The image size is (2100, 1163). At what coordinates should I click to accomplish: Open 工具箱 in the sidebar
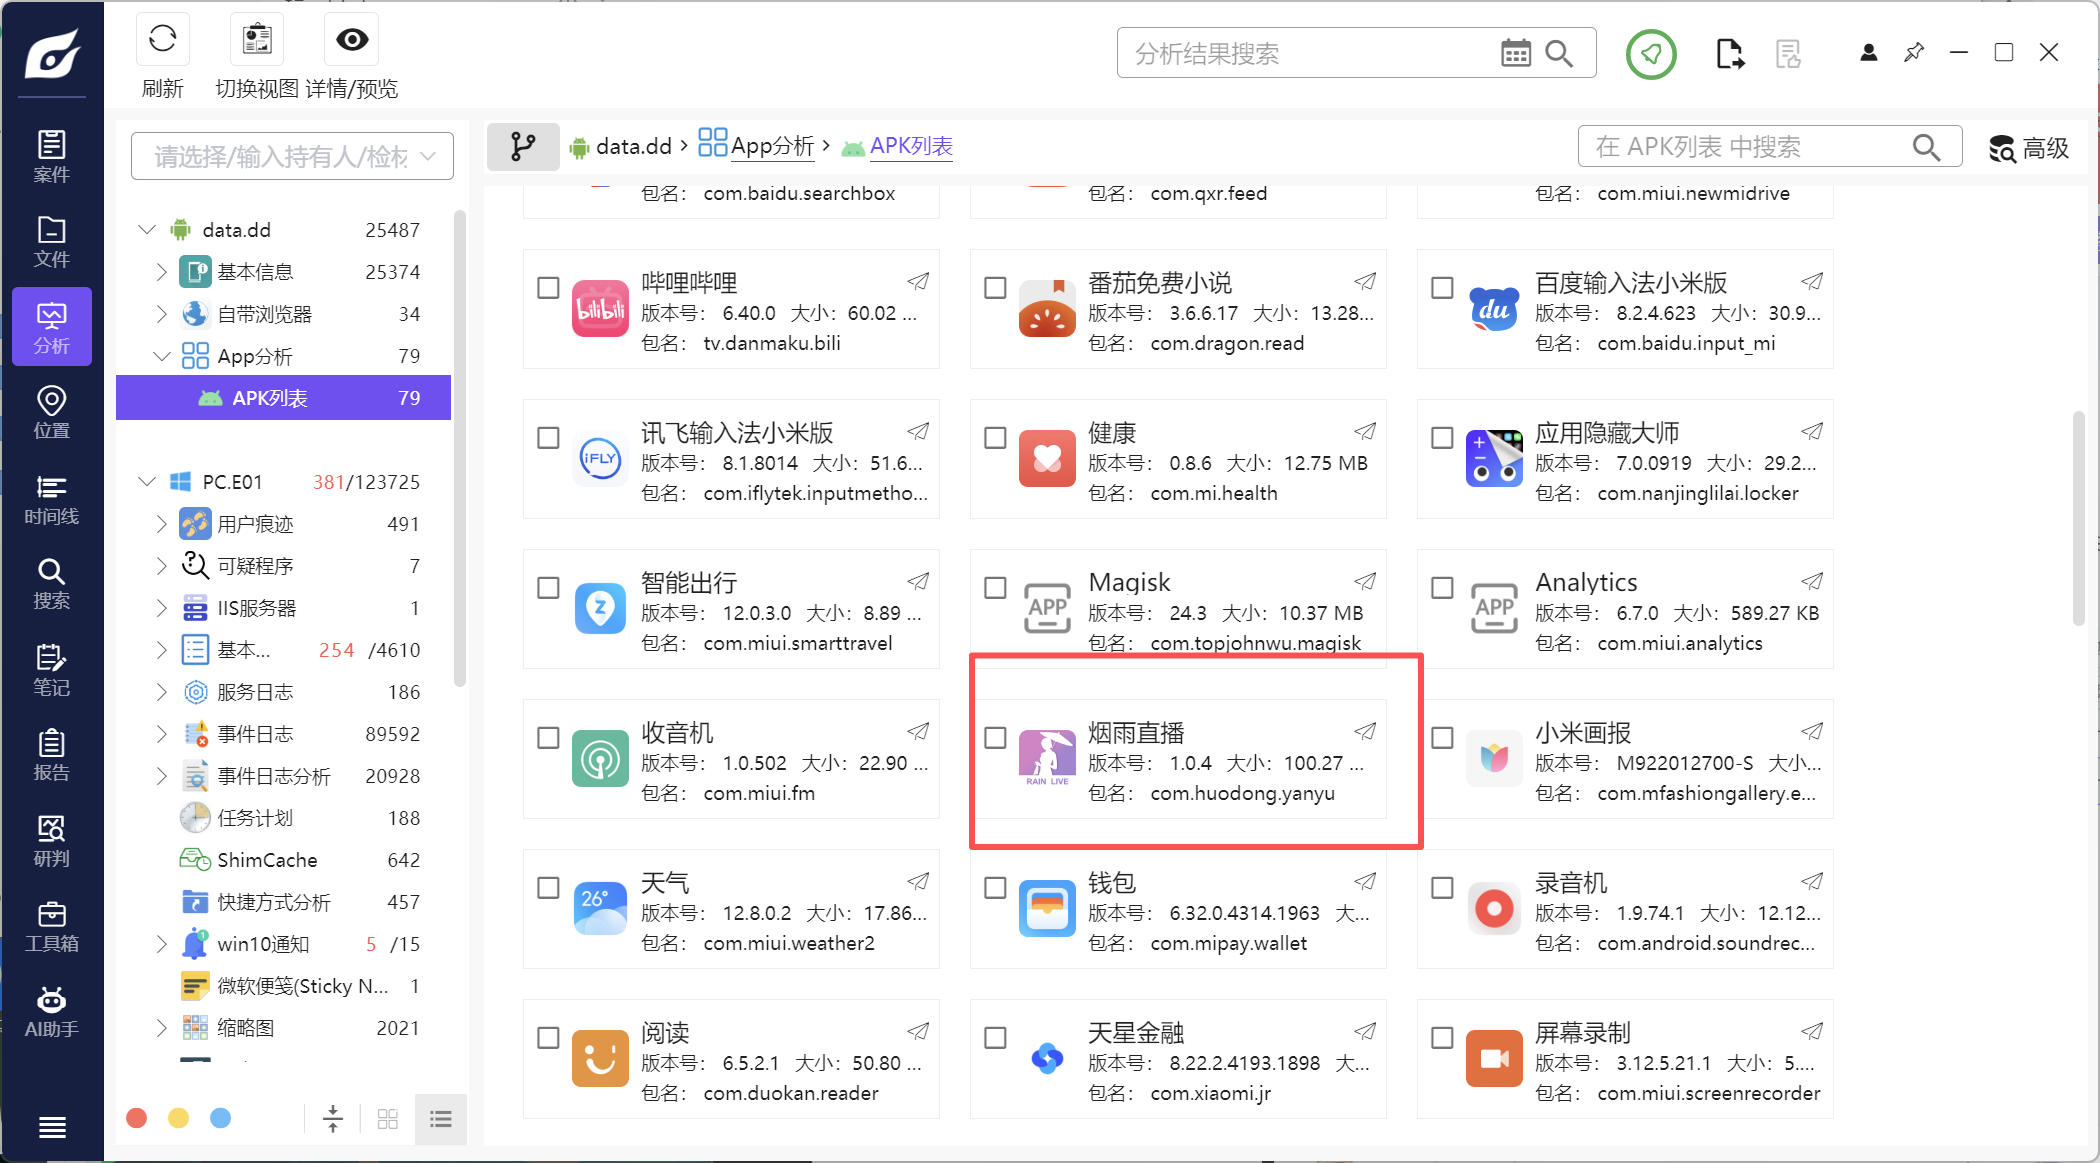(52, 927)
